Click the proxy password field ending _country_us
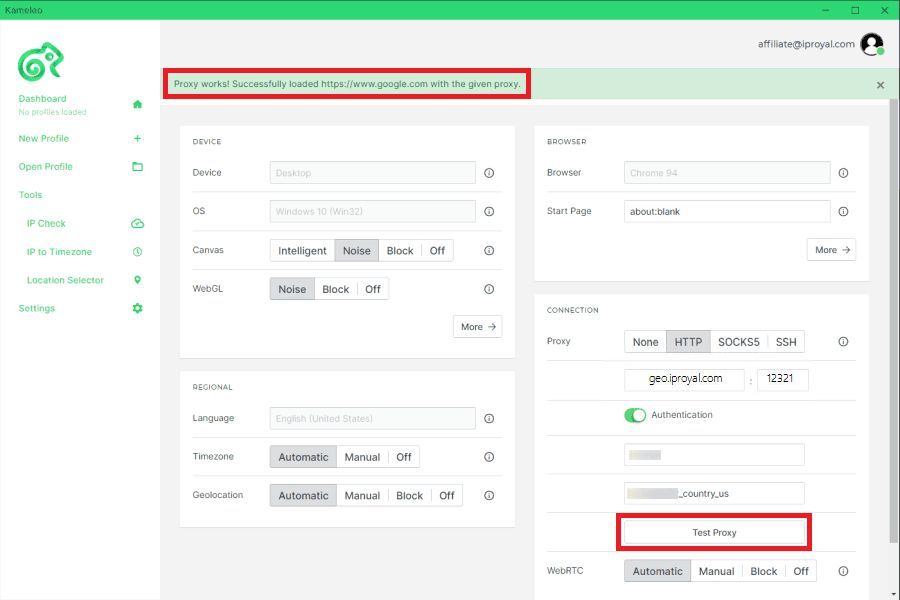 tap(714, 493)
